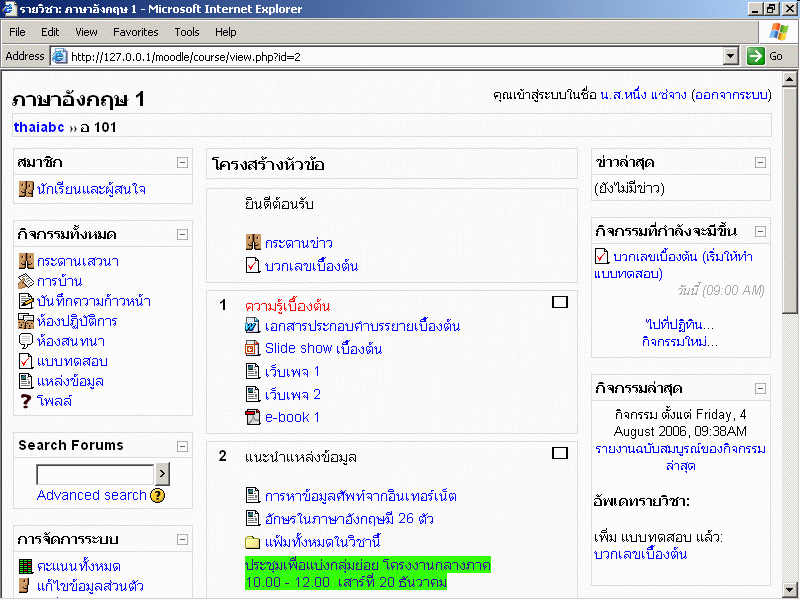Screen dimensions: 800x600
Task: Toggle the show-only-topic 2 box
Action: 560,453
